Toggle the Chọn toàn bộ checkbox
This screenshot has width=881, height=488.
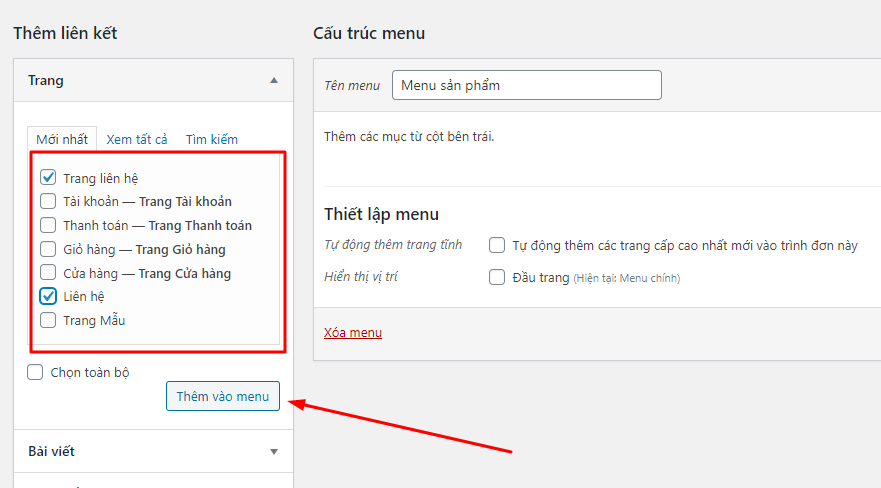pos(35,373)
